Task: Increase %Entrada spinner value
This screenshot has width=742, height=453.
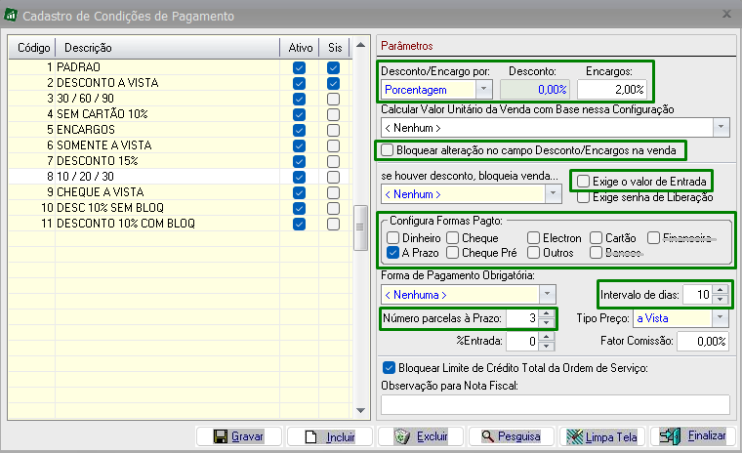Action: (547, 337)
